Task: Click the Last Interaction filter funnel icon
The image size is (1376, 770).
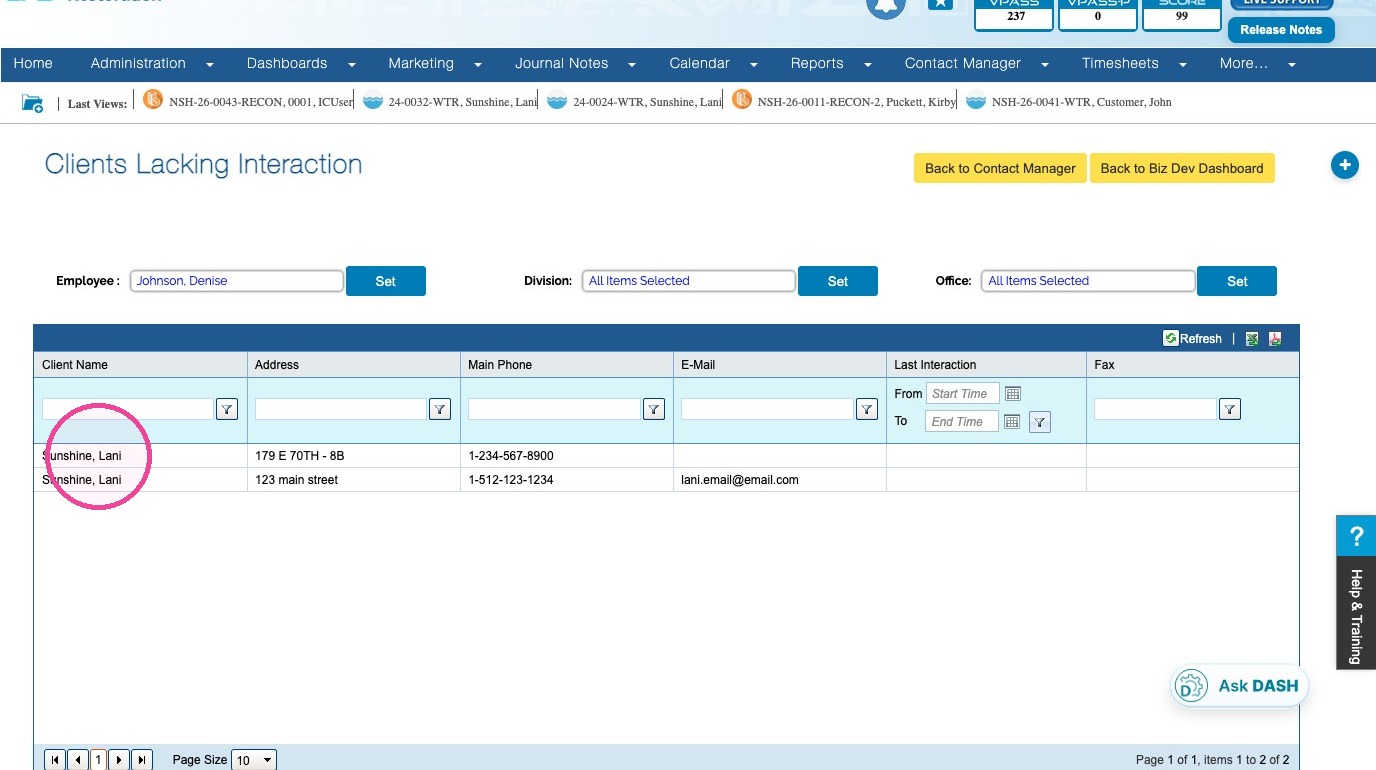Action: 1040,422
